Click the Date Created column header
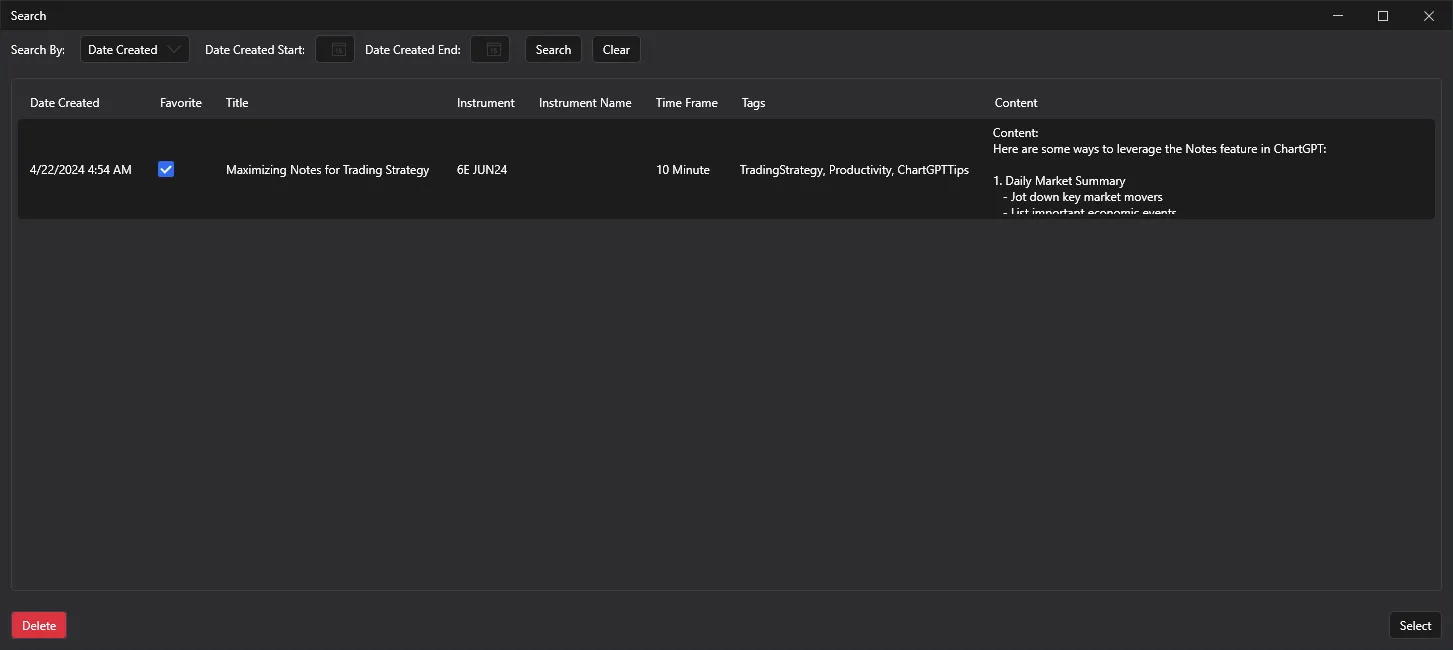The height and width of the screenshot is (650, 1453). click(x=65, y=102)
